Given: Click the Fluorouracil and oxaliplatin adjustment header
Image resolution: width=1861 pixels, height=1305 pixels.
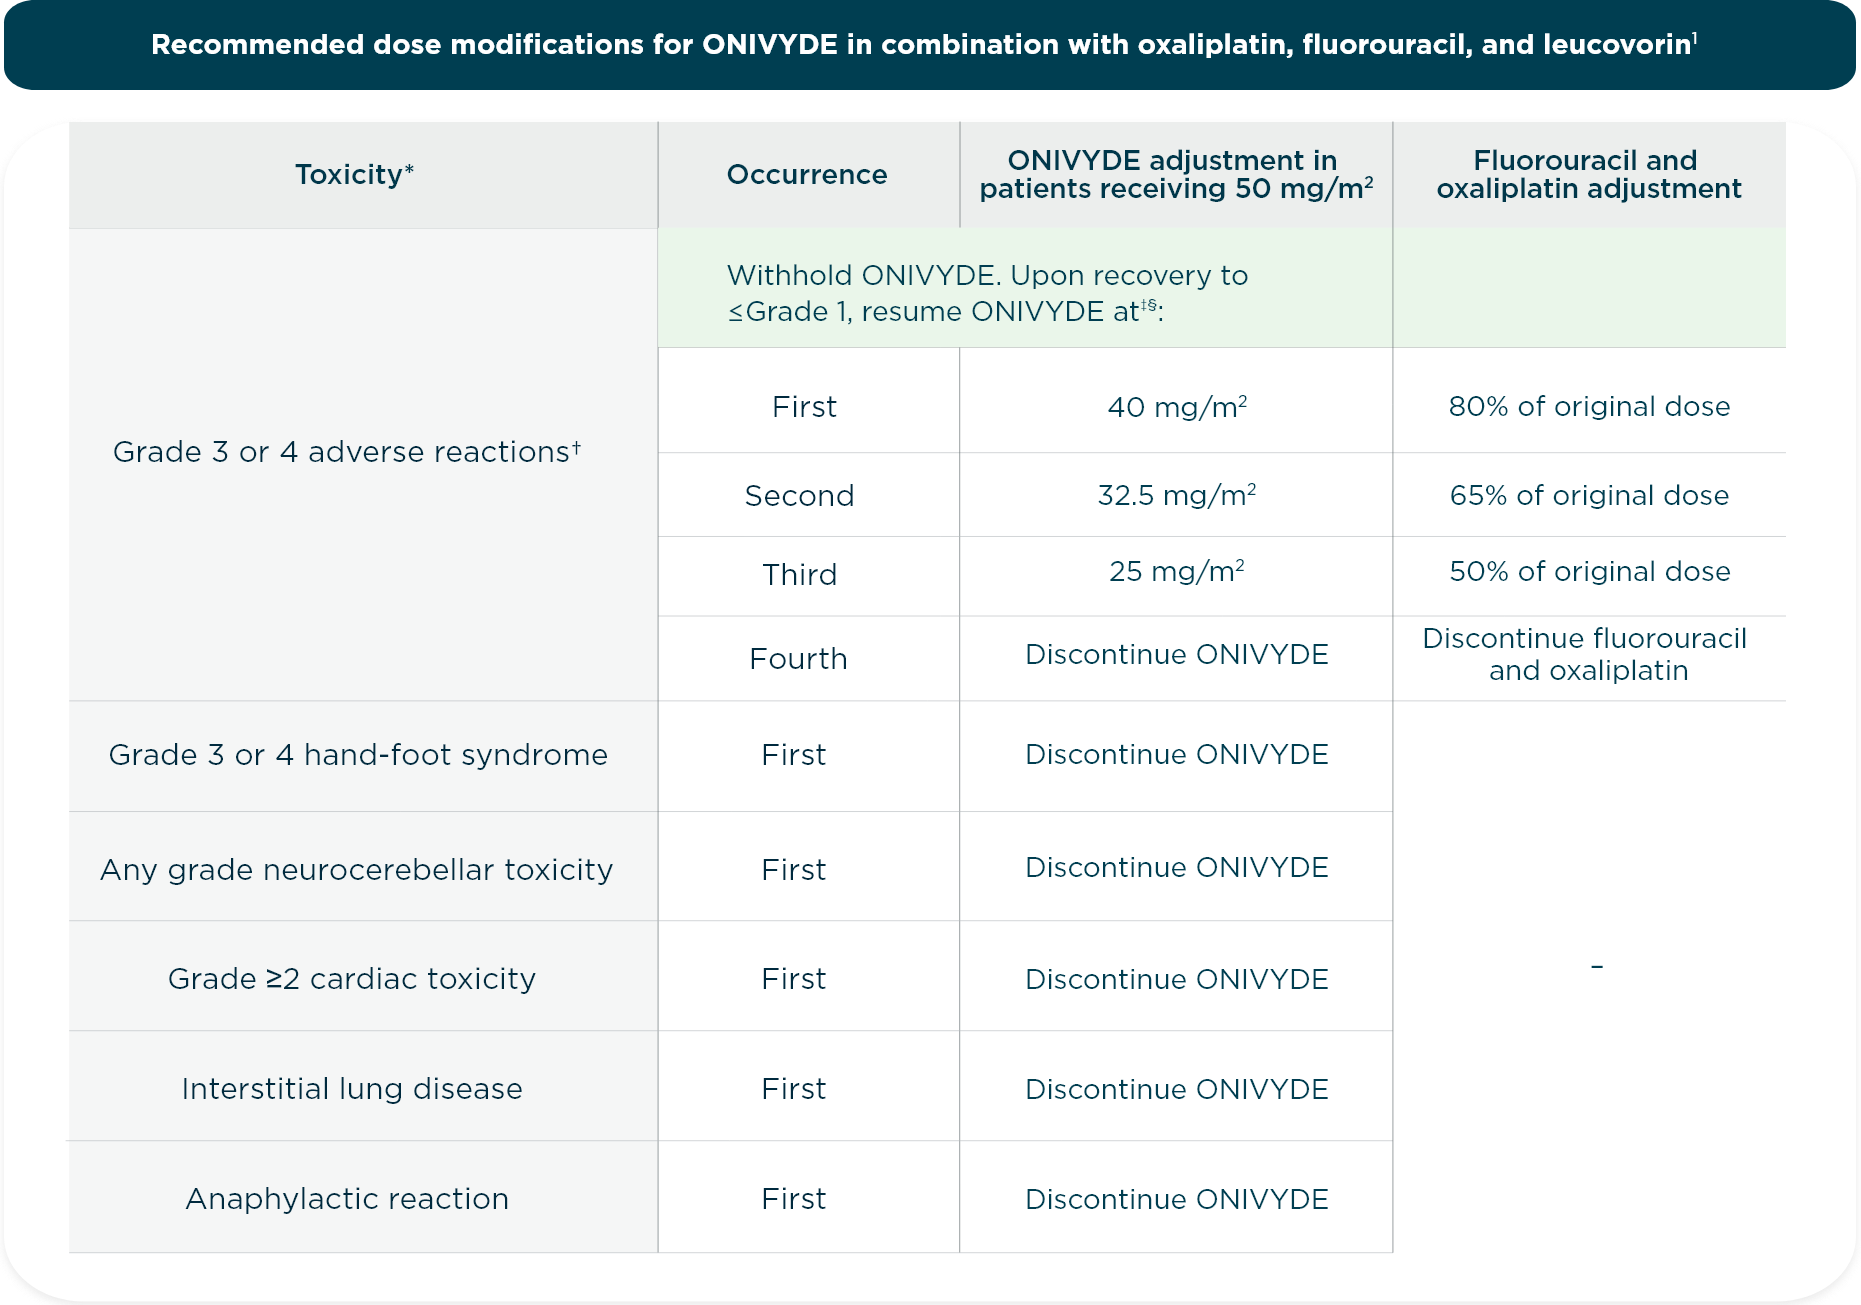Looking at the screenshot, I should tap(1590, 173).
